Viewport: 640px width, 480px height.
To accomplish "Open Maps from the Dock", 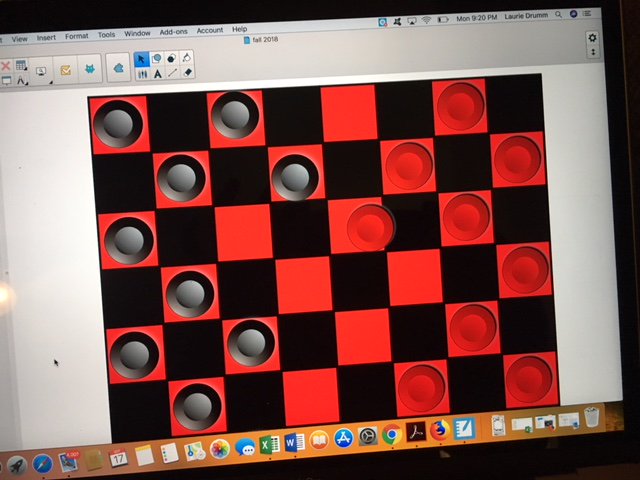I will click(194, 451).
